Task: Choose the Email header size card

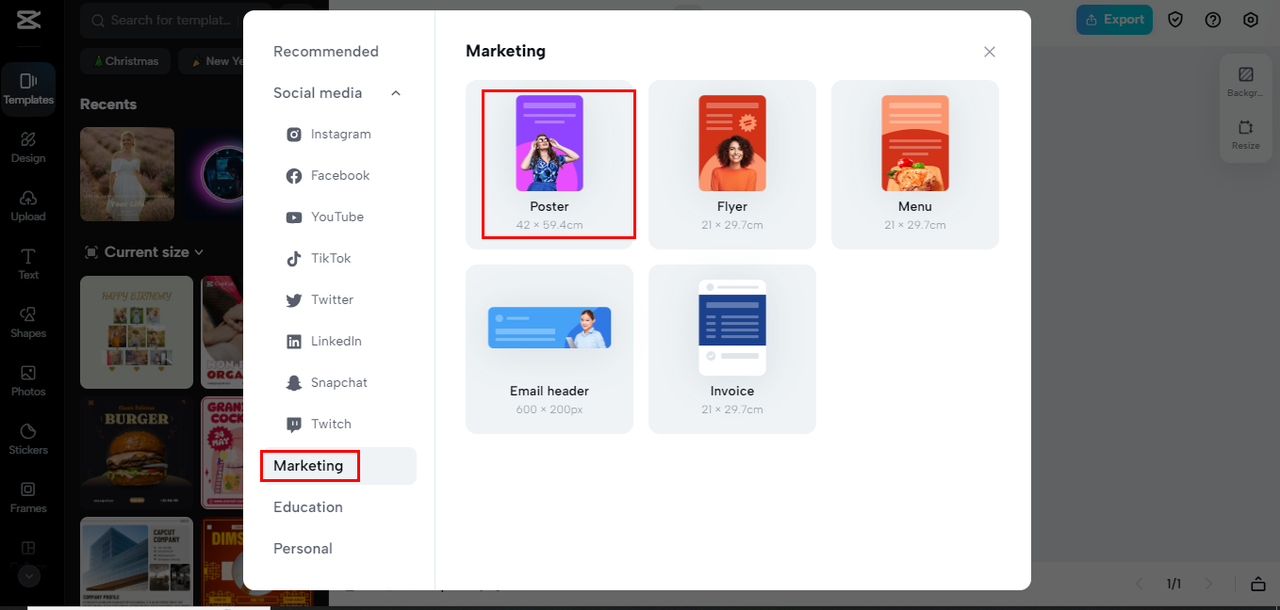Action: point(549,349)
